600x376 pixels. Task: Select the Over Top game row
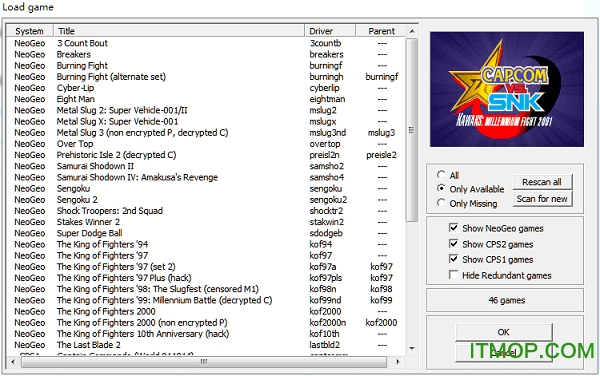(x=206, y=144)
